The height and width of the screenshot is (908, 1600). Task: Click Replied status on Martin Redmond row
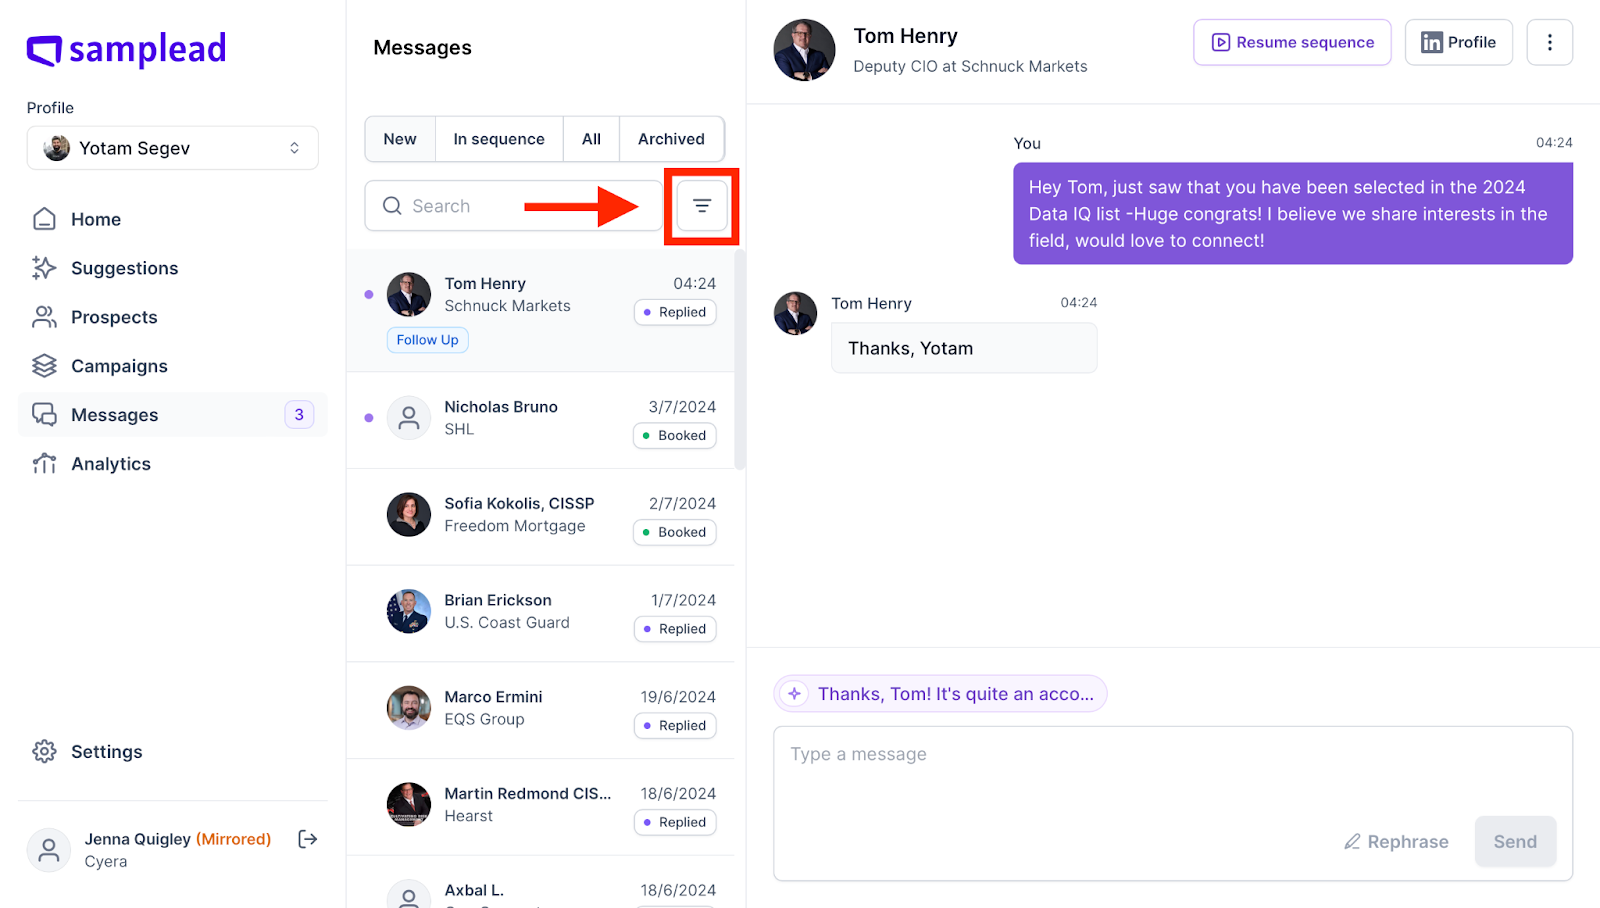point(675,822)
